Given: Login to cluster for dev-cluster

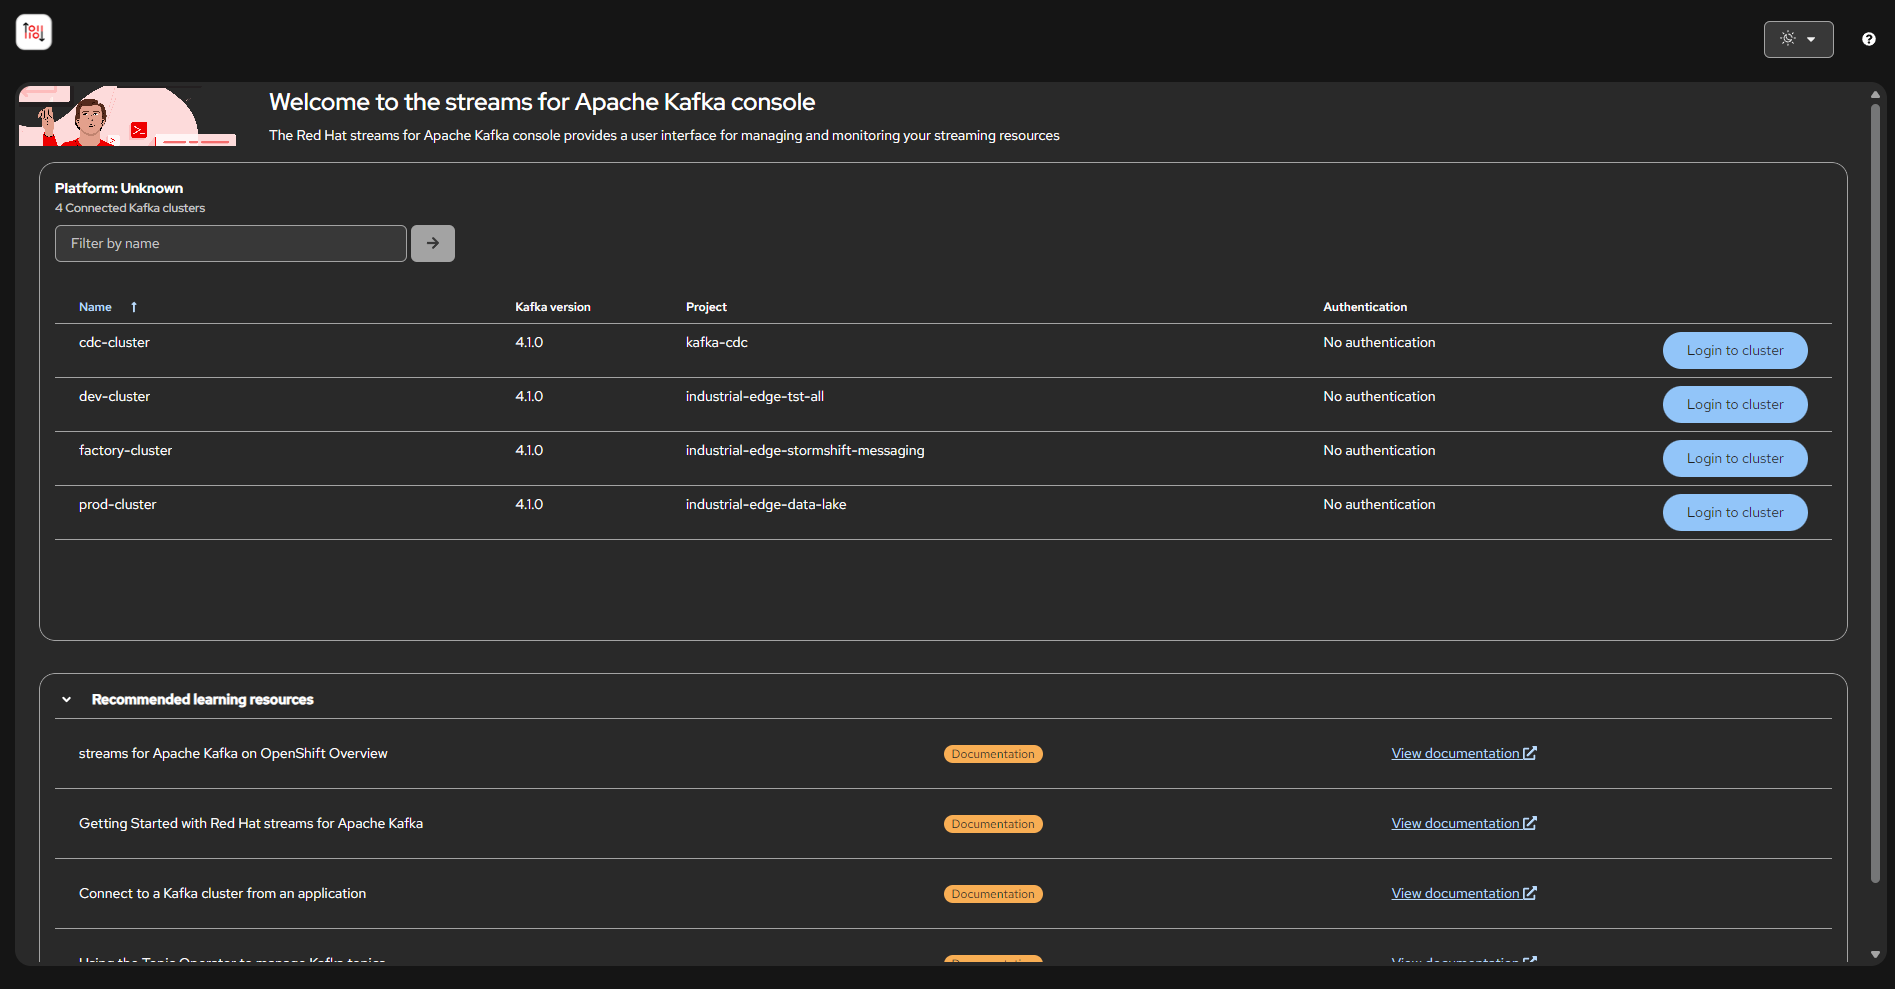Looking at the screenshot, I should click(x=1735, y=404).
